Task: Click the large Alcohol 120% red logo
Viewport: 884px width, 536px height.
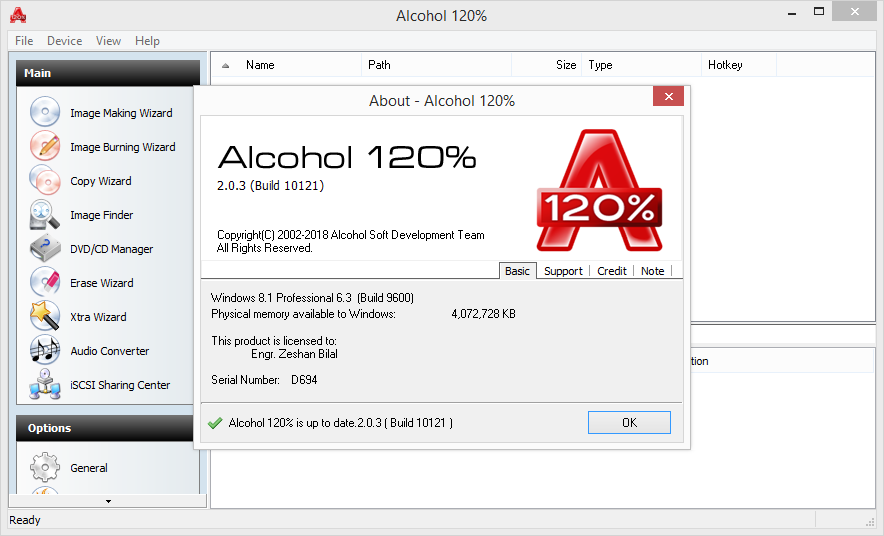Action: pyautogui.click(x=599, y=191)
